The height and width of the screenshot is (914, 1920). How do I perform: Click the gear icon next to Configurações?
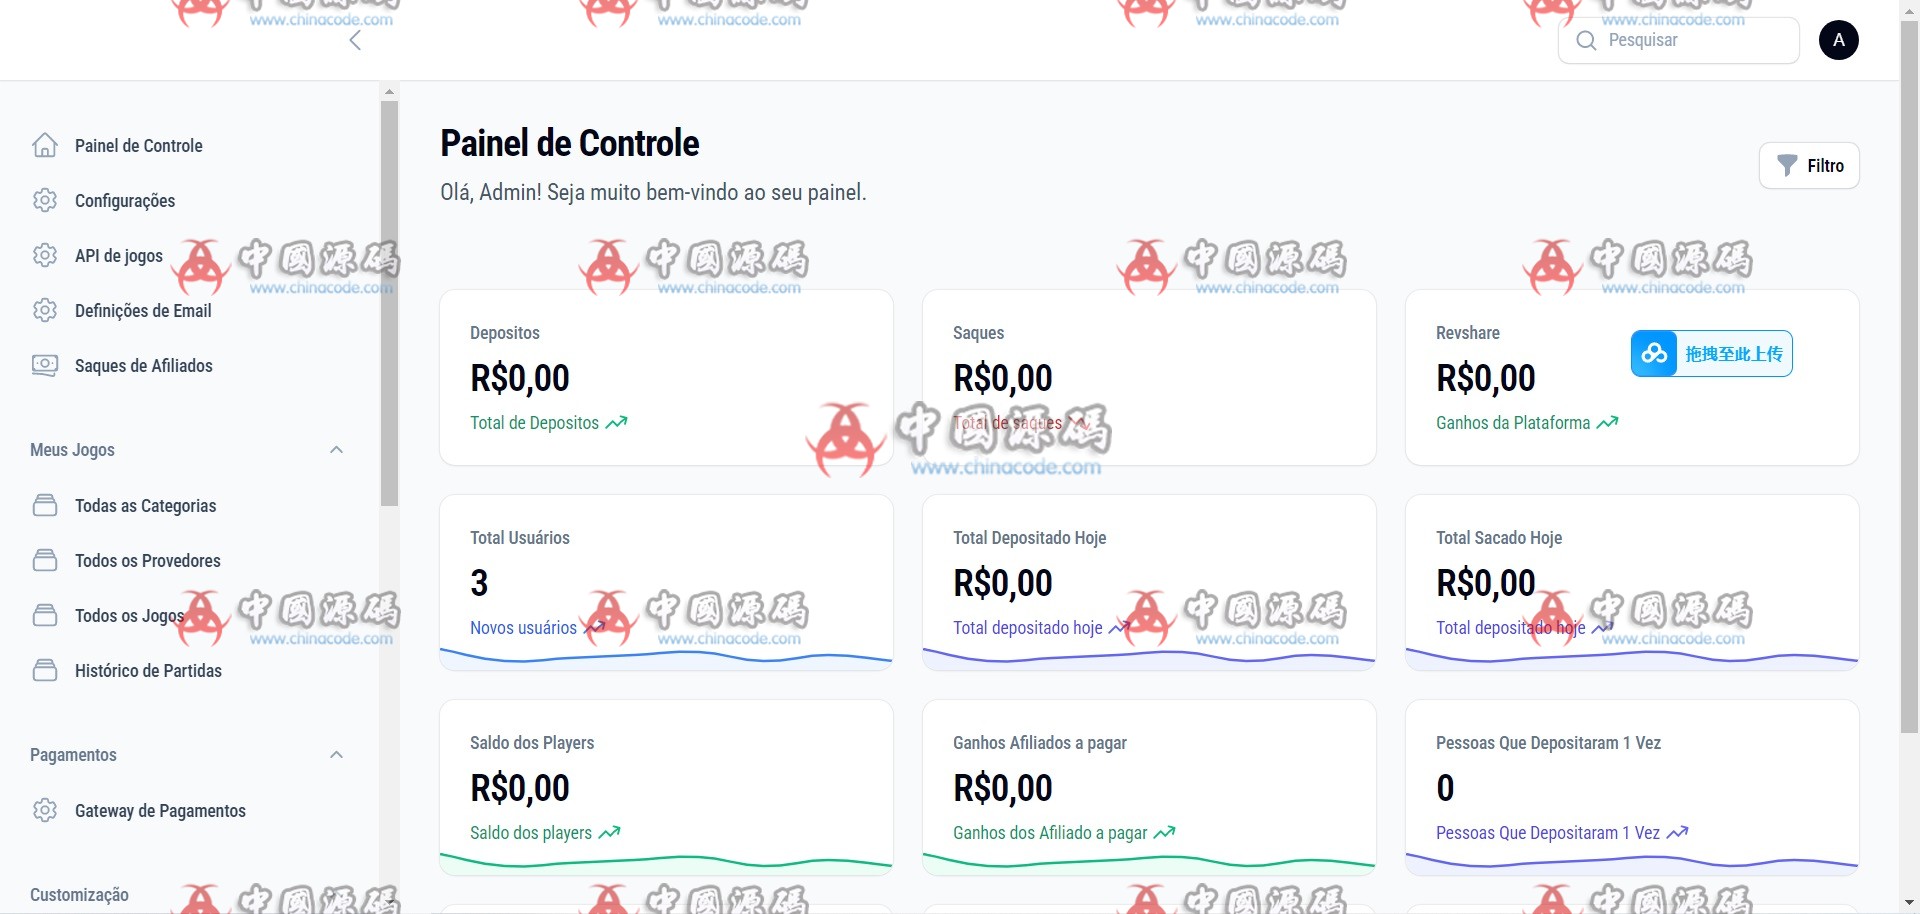[45, 201]
